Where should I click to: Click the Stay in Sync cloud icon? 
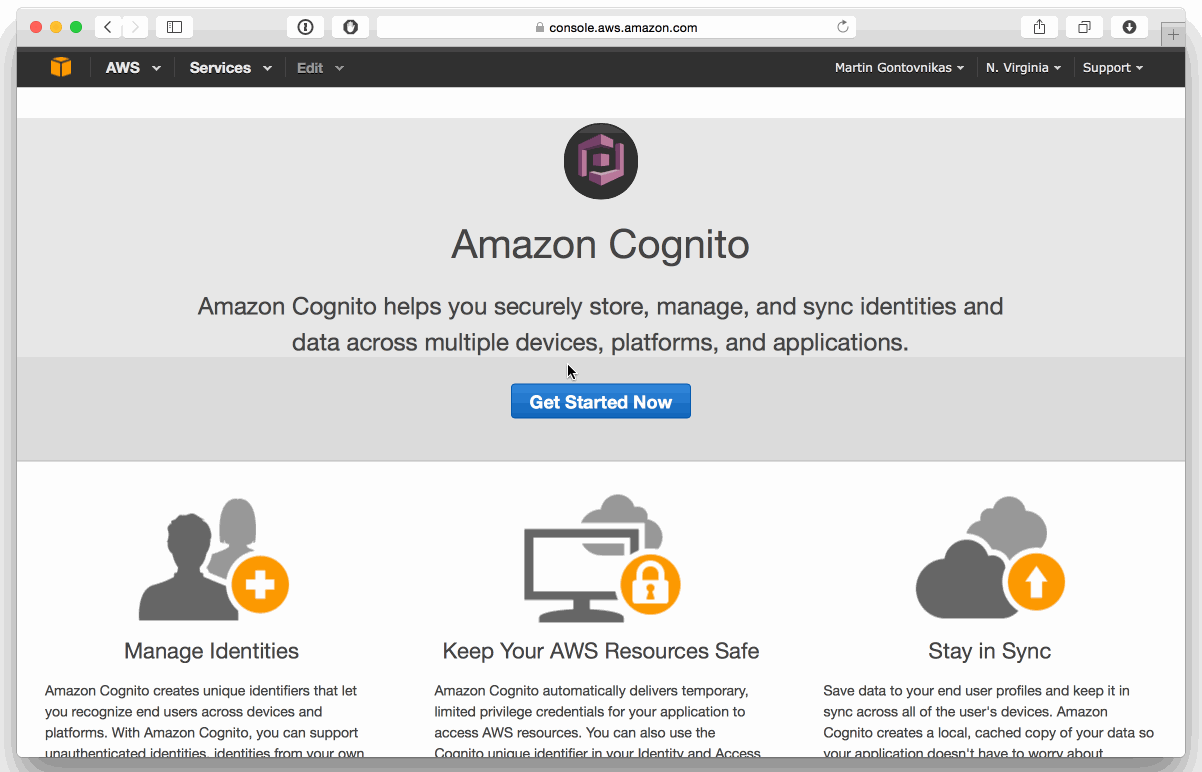coord(990,557)
